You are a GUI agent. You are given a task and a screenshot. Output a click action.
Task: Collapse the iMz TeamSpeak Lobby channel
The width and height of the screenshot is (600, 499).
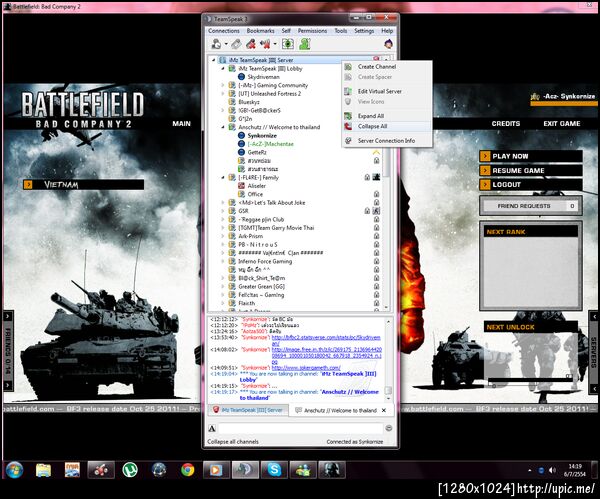(223, 68)
